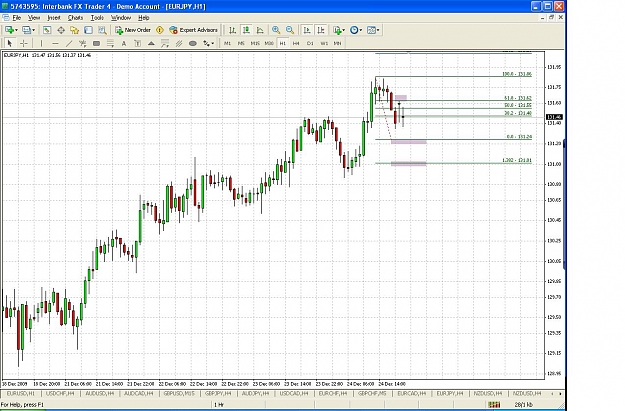The height and width of the screenshot is (411, 625).
Task: Open the File menu
Action: (17, 18)
